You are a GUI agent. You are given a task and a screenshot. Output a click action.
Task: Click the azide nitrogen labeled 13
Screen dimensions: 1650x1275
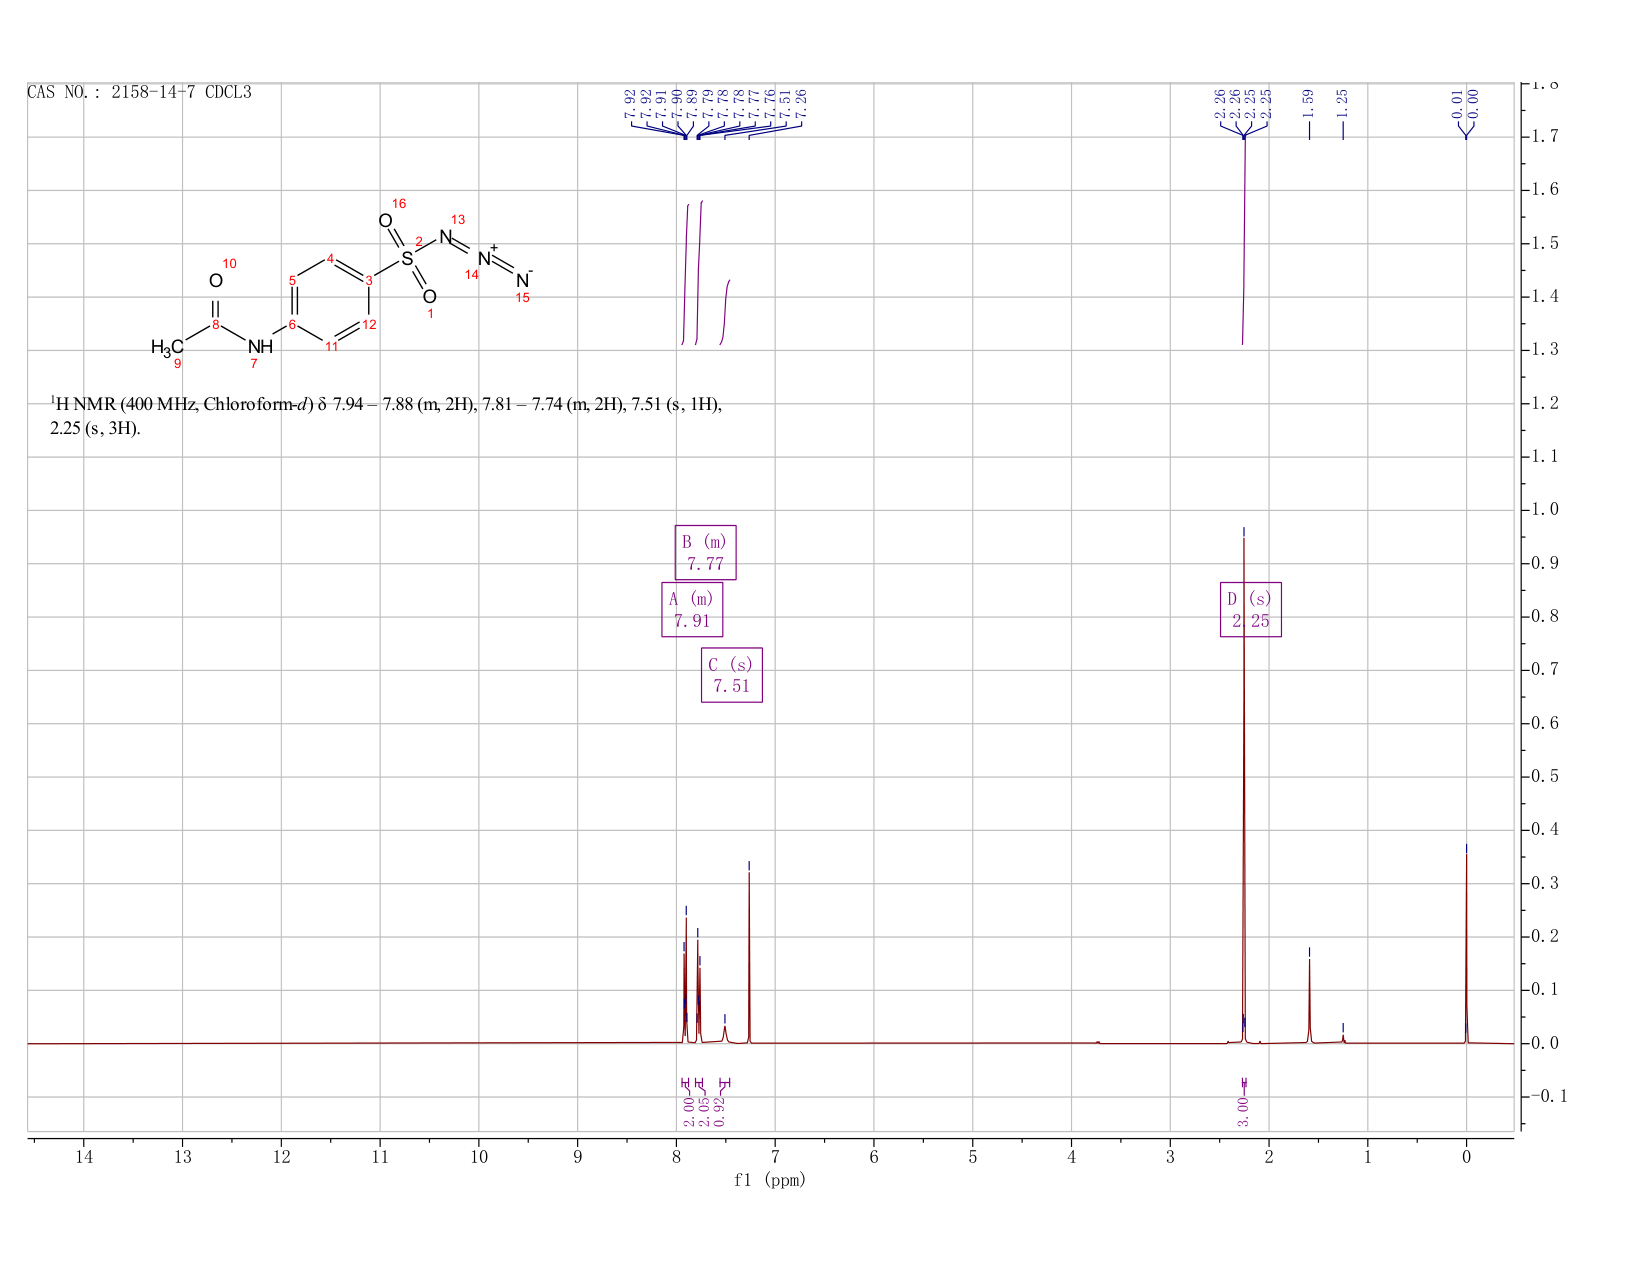pos(445,237)
